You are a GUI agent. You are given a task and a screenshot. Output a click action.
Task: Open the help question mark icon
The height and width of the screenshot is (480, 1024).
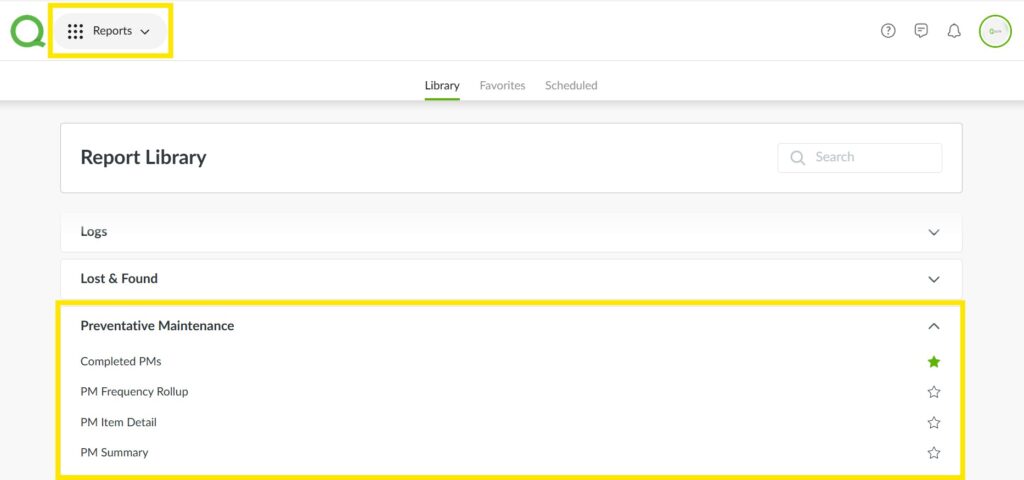[888, 31]
